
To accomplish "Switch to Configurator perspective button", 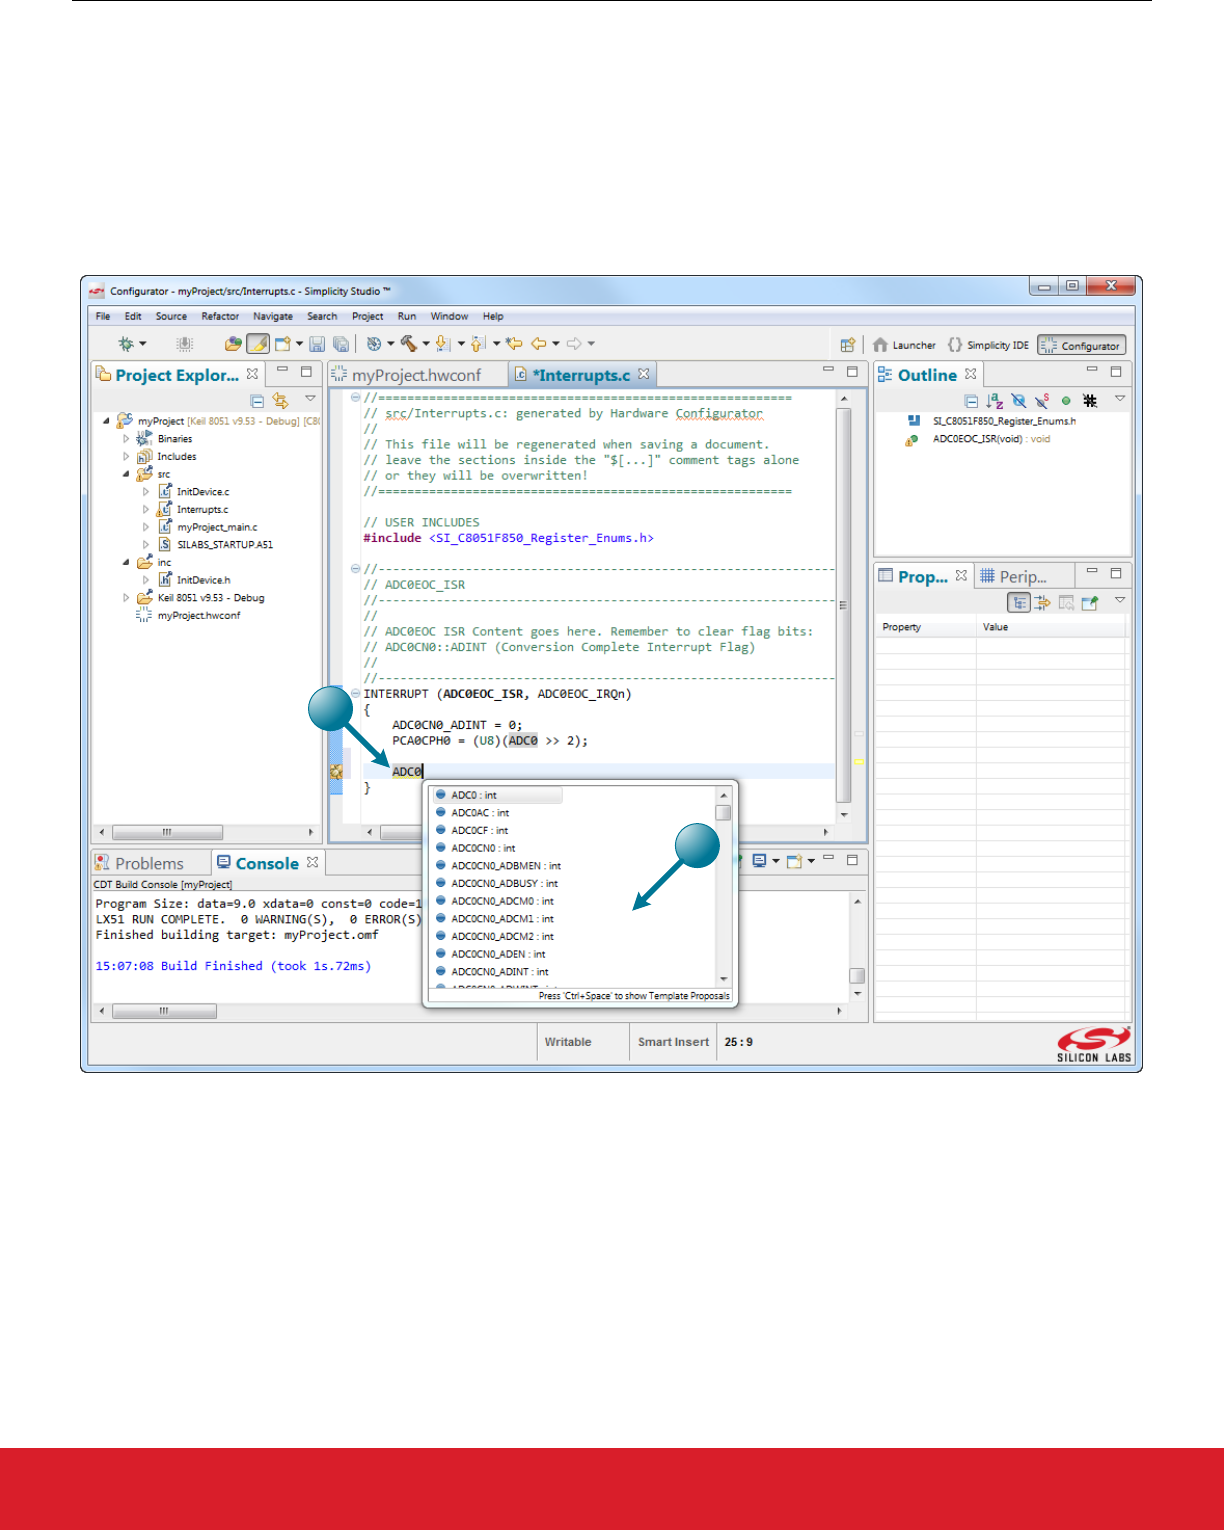I will click(1081, 345).
